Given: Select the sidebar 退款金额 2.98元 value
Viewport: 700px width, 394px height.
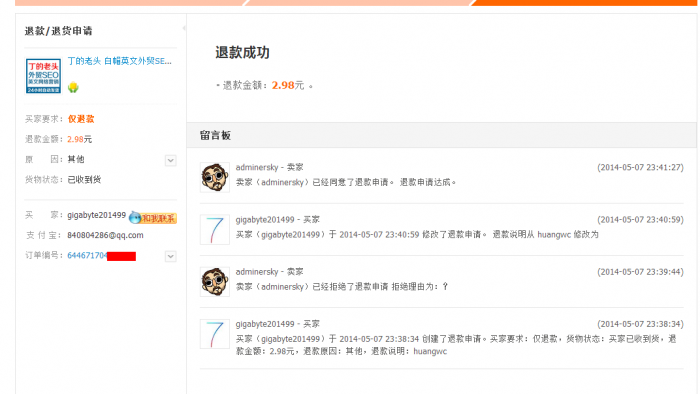Looking at the screenshot, I should pos(79,139).
